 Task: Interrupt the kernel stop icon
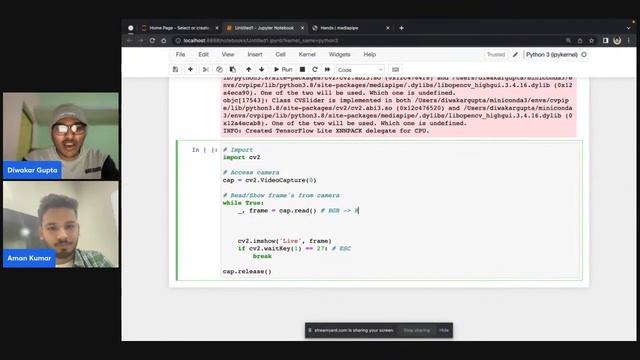(x=302, y=70)
